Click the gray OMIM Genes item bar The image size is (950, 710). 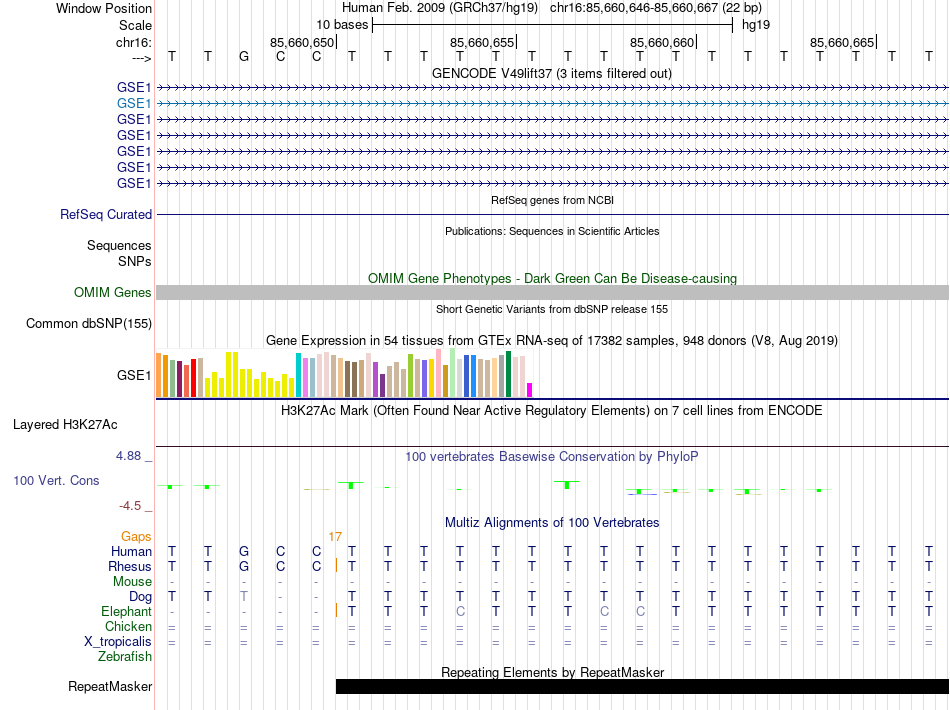coord(552,292)
